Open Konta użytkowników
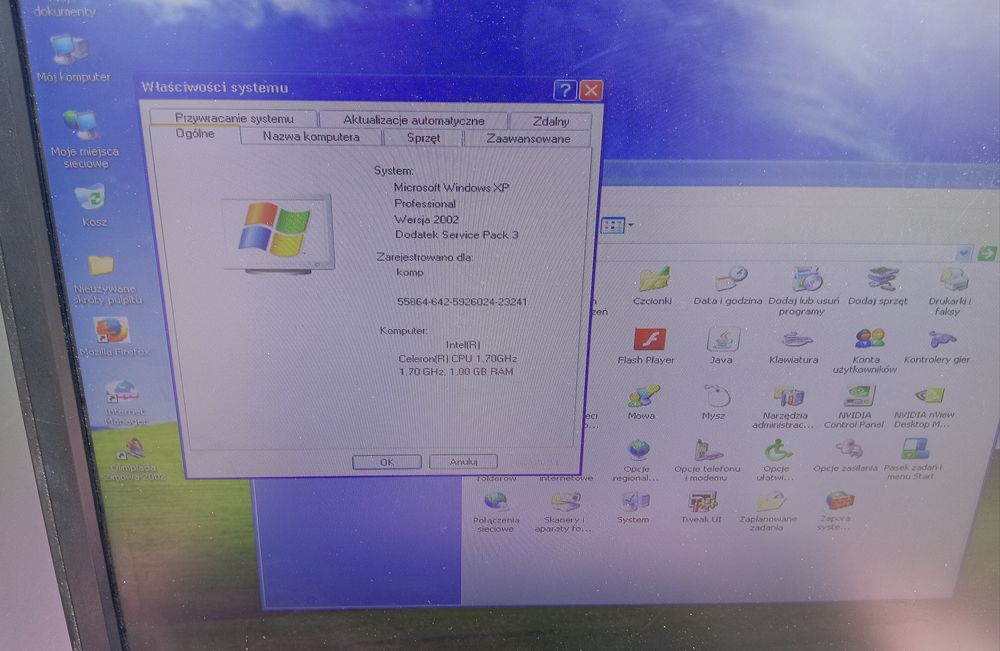 coord(865,350)
